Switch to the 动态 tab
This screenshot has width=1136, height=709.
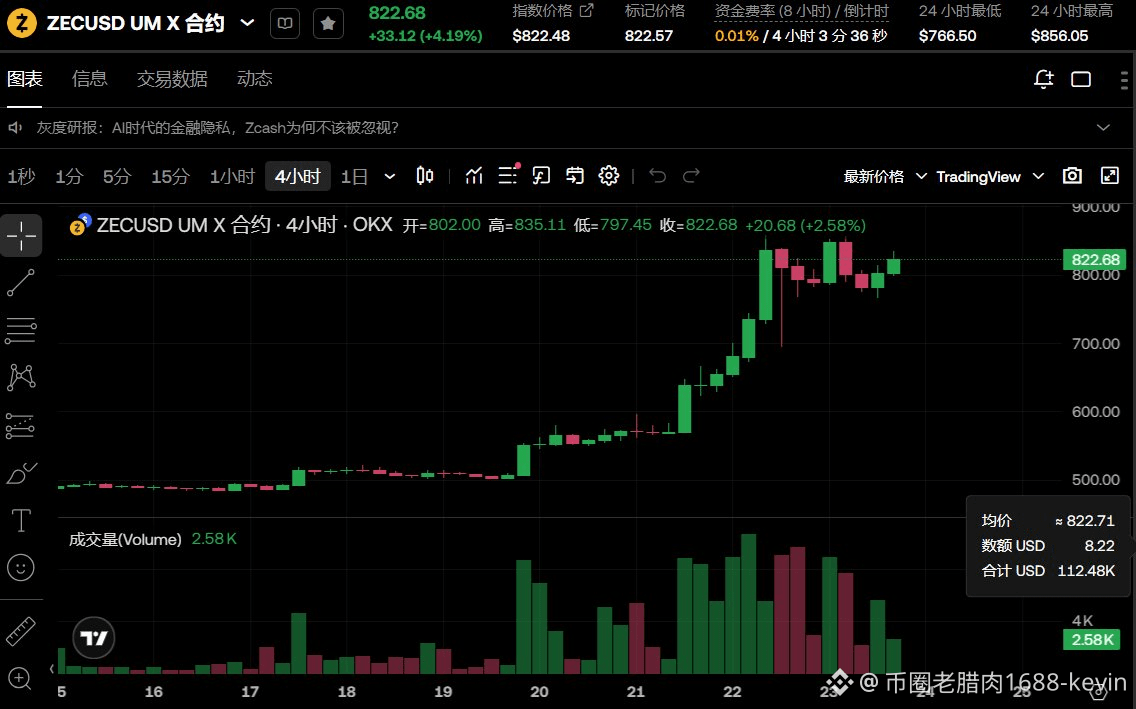tap(255, 78)
